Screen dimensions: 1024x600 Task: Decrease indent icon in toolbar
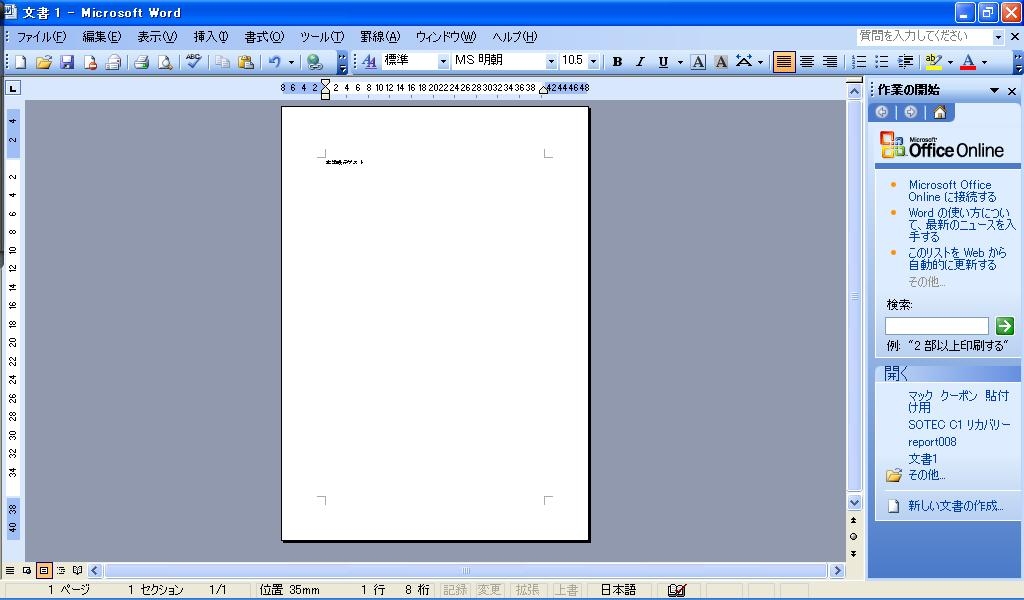point(905,62)
